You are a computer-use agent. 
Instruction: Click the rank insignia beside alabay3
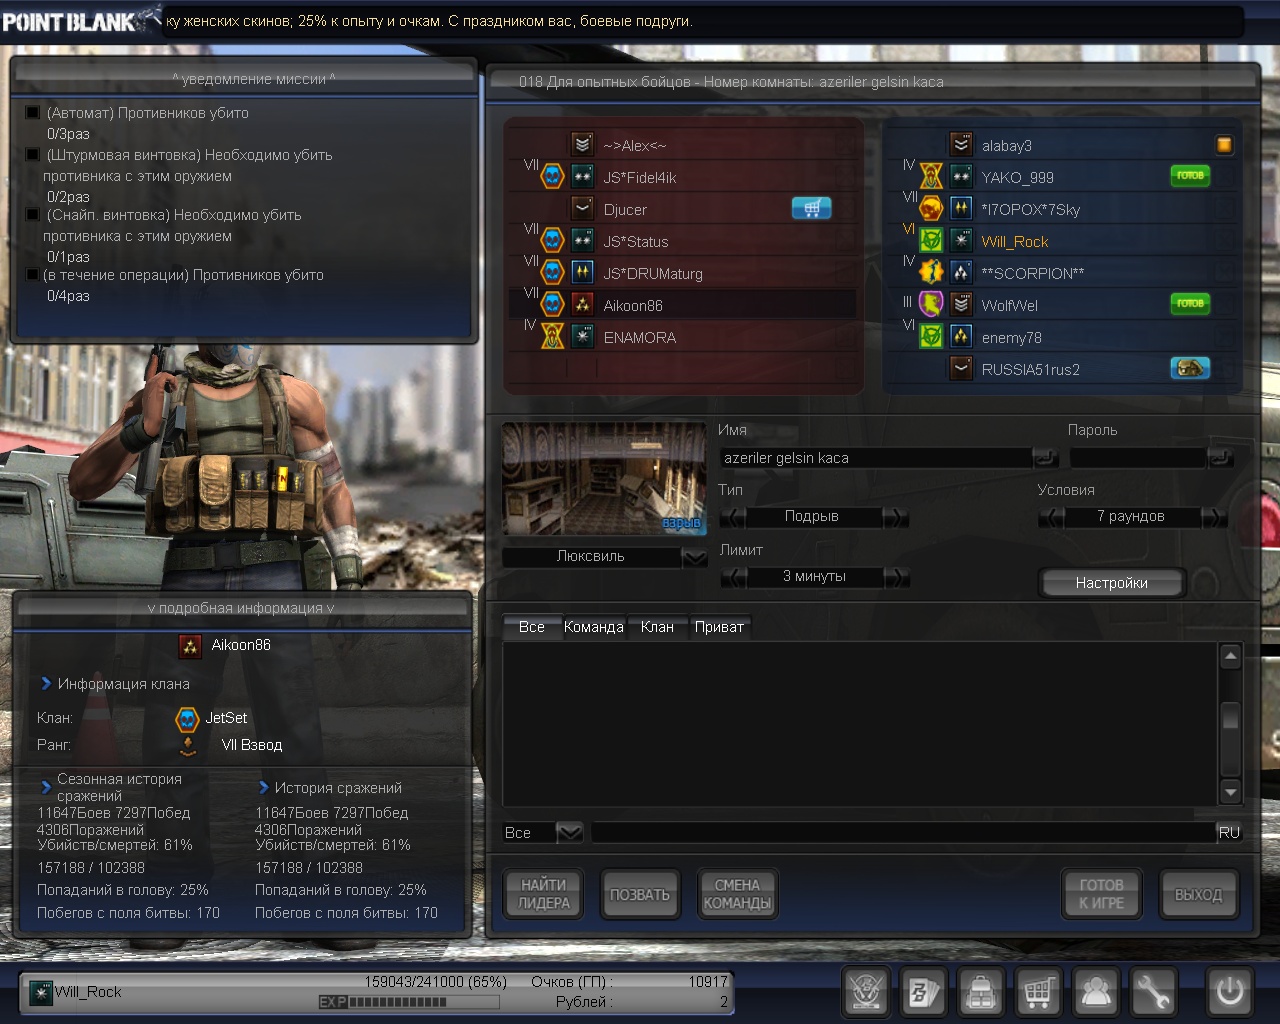[961, 144]
